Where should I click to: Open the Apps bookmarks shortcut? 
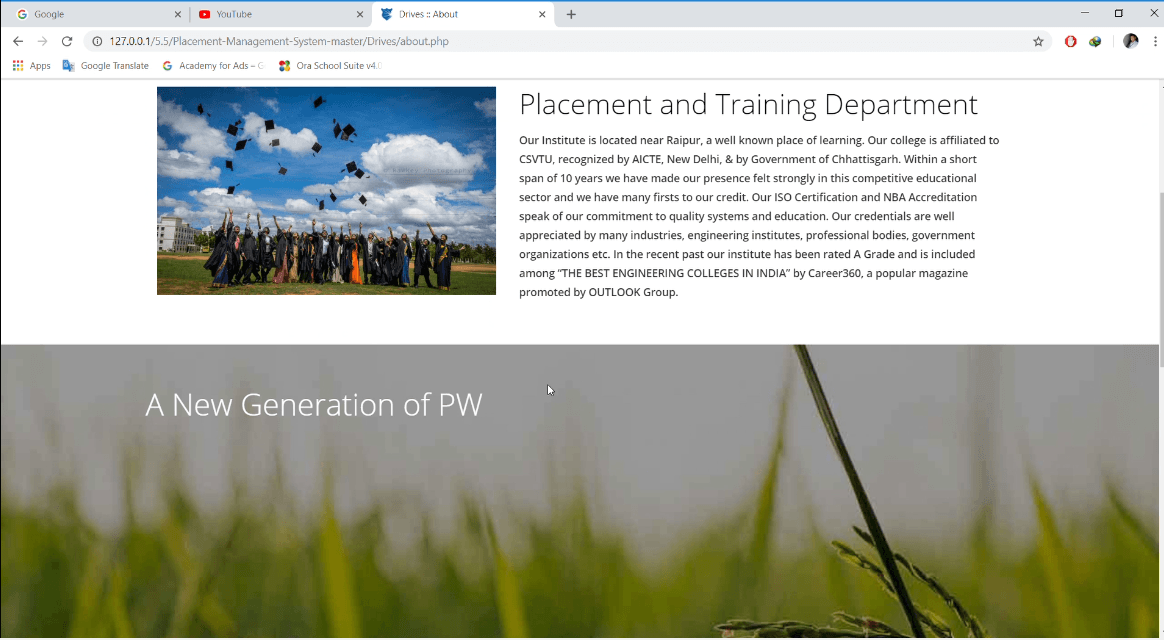pos(31,66)
